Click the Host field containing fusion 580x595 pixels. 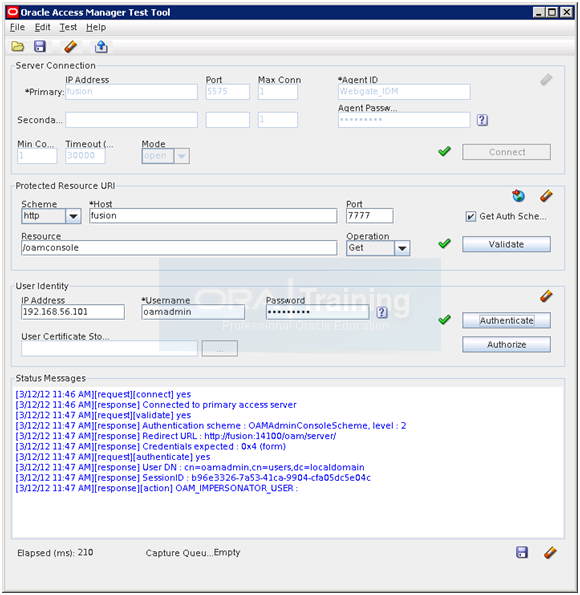point(213,216)
